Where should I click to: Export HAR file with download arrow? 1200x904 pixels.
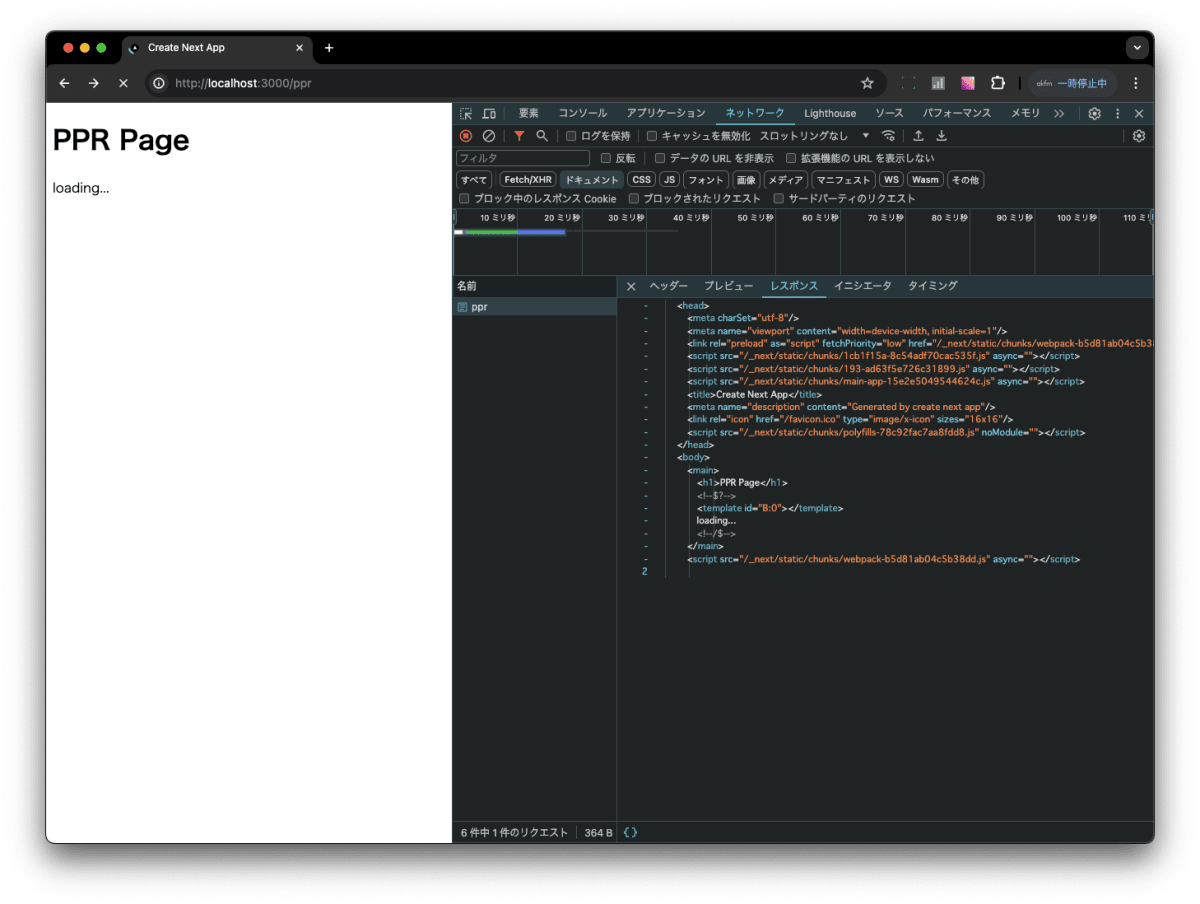pyautogui.click(x=941, y=136)
